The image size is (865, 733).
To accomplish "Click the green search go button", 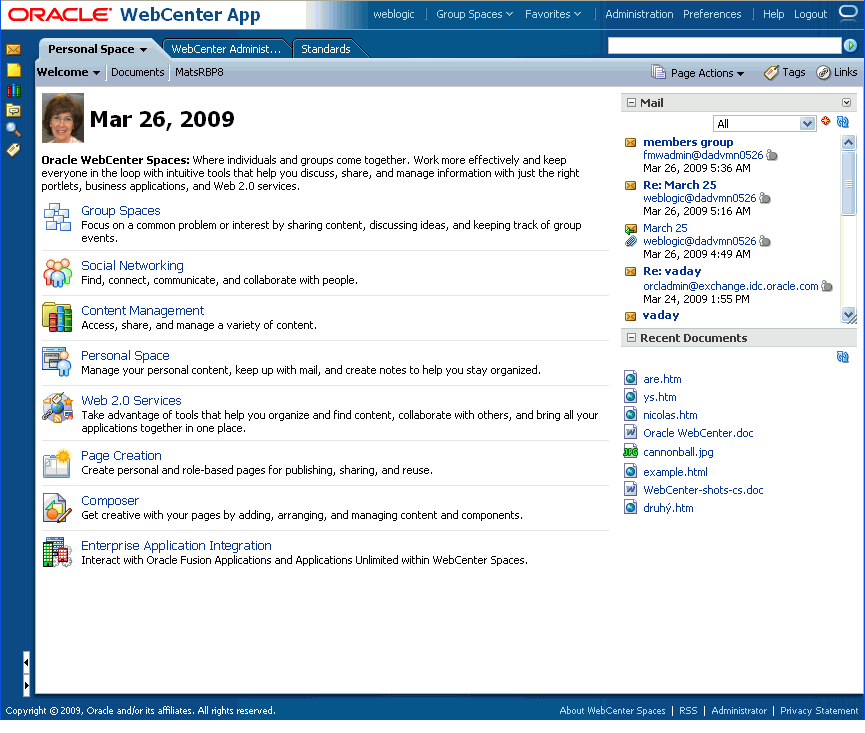I will coord(850,46).
